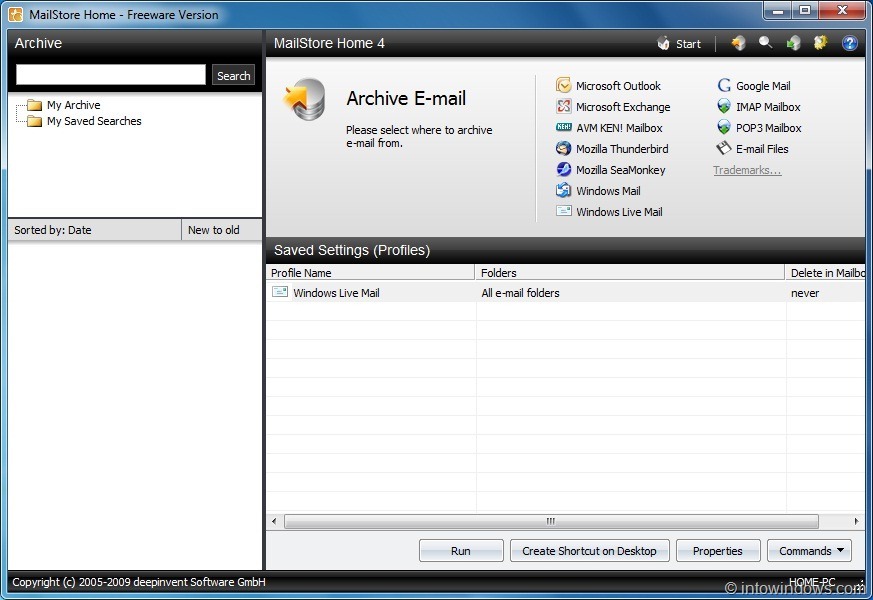Click the archive search text field
The width and height of the screenshot is (873, 600).
[111, 75]
